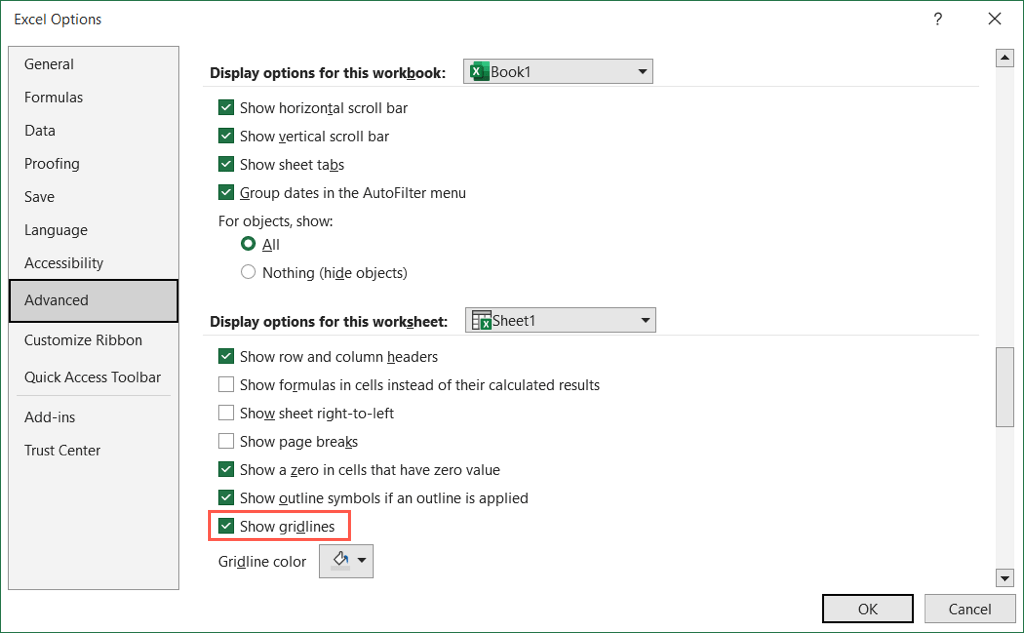The height and width of the screenshot is (633, 1024).
Task: Click the OK button
Action: 867,609
